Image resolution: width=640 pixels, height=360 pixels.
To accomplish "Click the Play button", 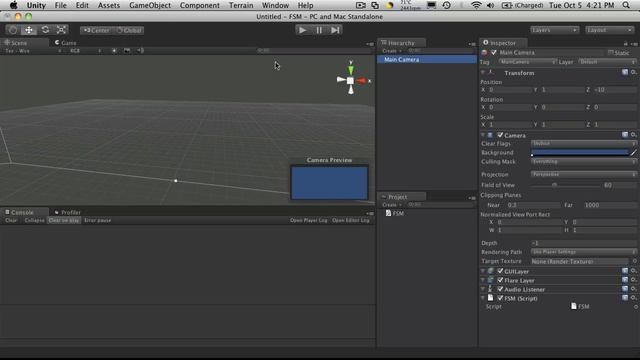I will point(302,30).
